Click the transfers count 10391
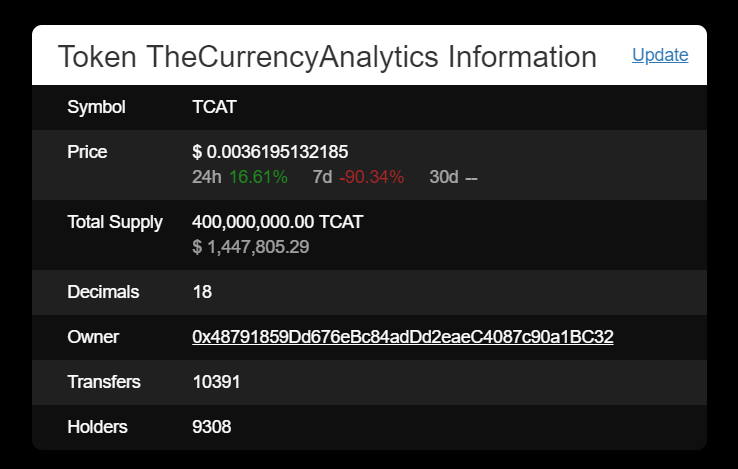Viewport: 738px width, 469px height. 216,382
